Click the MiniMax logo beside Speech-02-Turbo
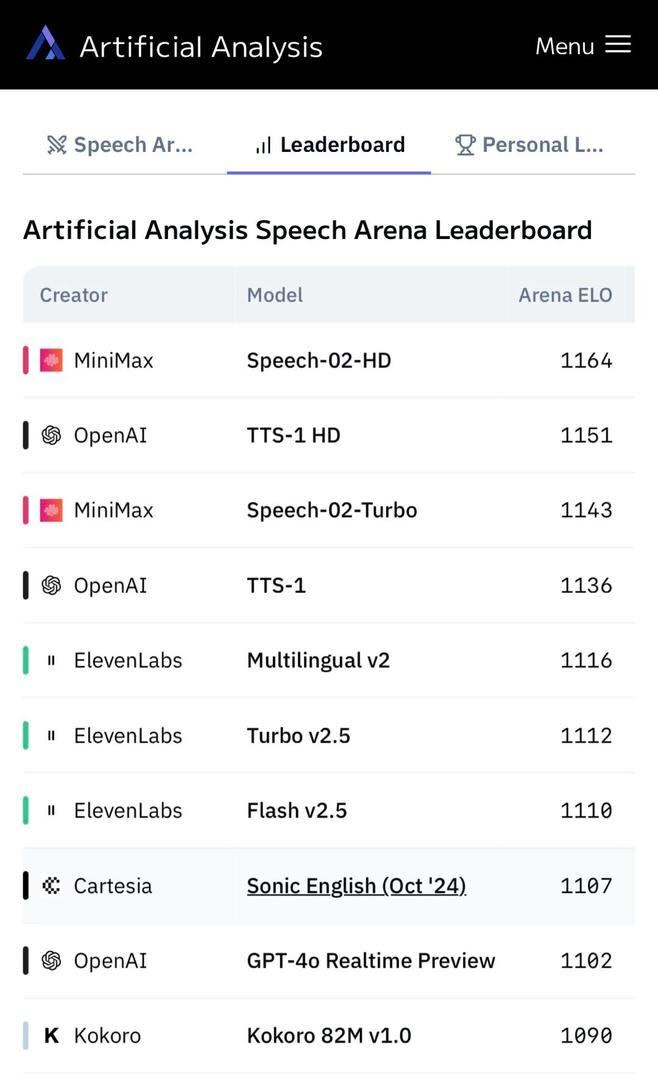The height and width of the screenshot is (1080, 658). (x=51, y=510)
